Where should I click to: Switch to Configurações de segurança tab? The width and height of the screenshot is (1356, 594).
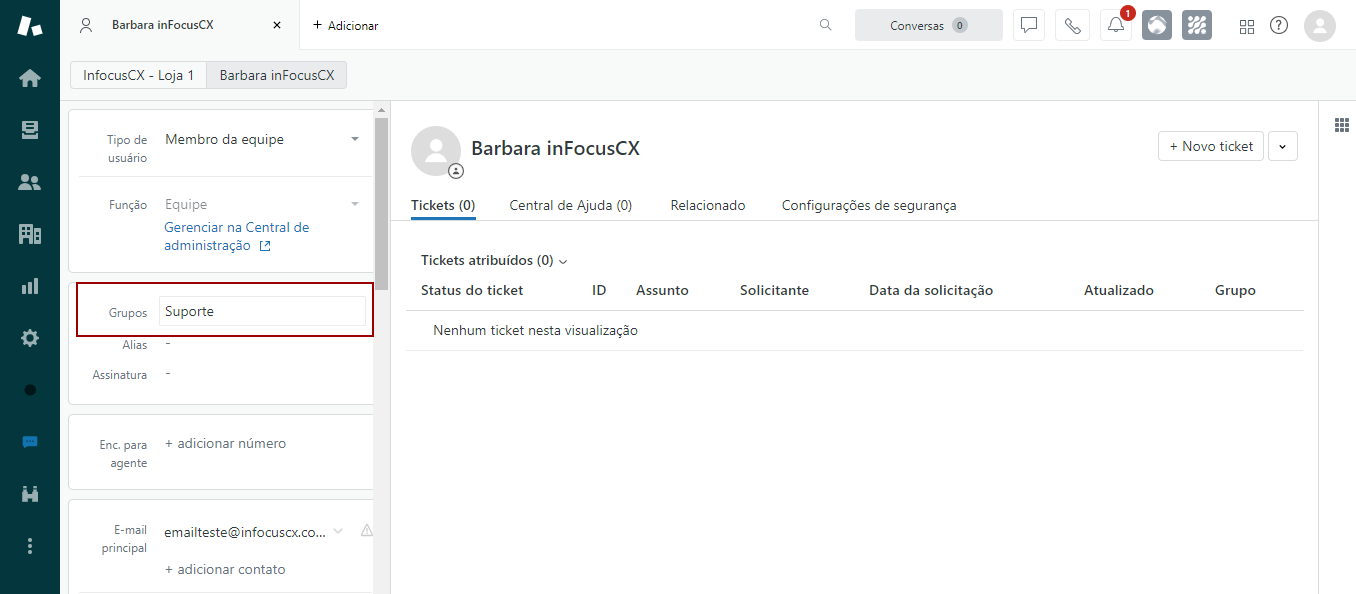point(868,205)
